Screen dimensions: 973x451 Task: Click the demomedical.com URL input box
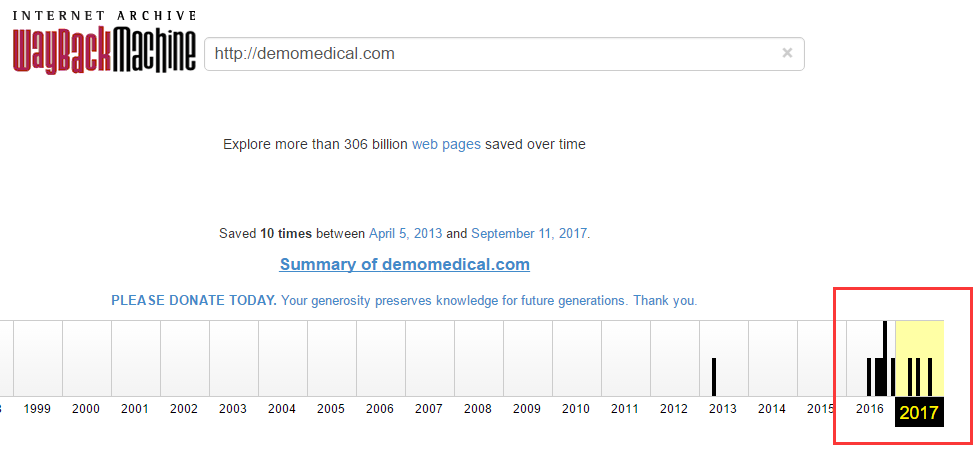tap(504, 54)
